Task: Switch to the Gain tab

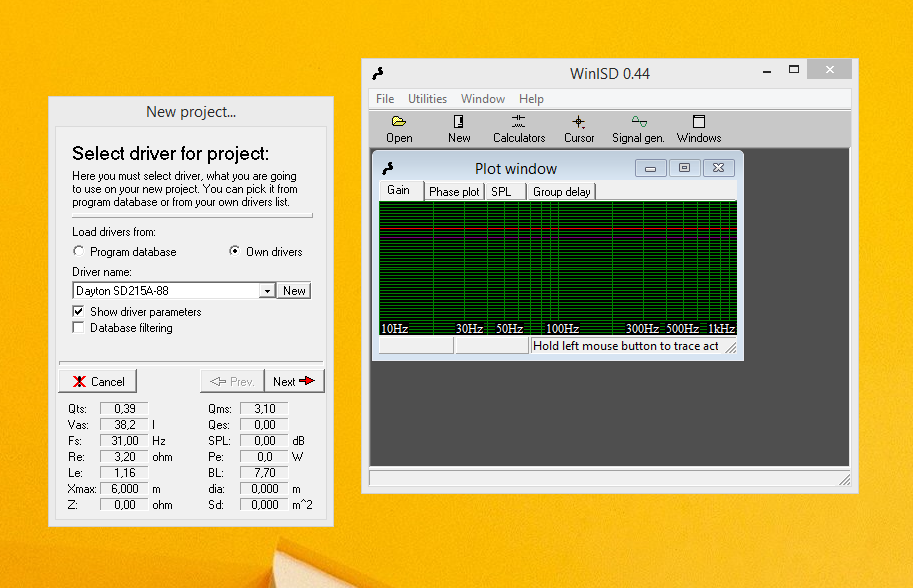Action: coord(399,190)
